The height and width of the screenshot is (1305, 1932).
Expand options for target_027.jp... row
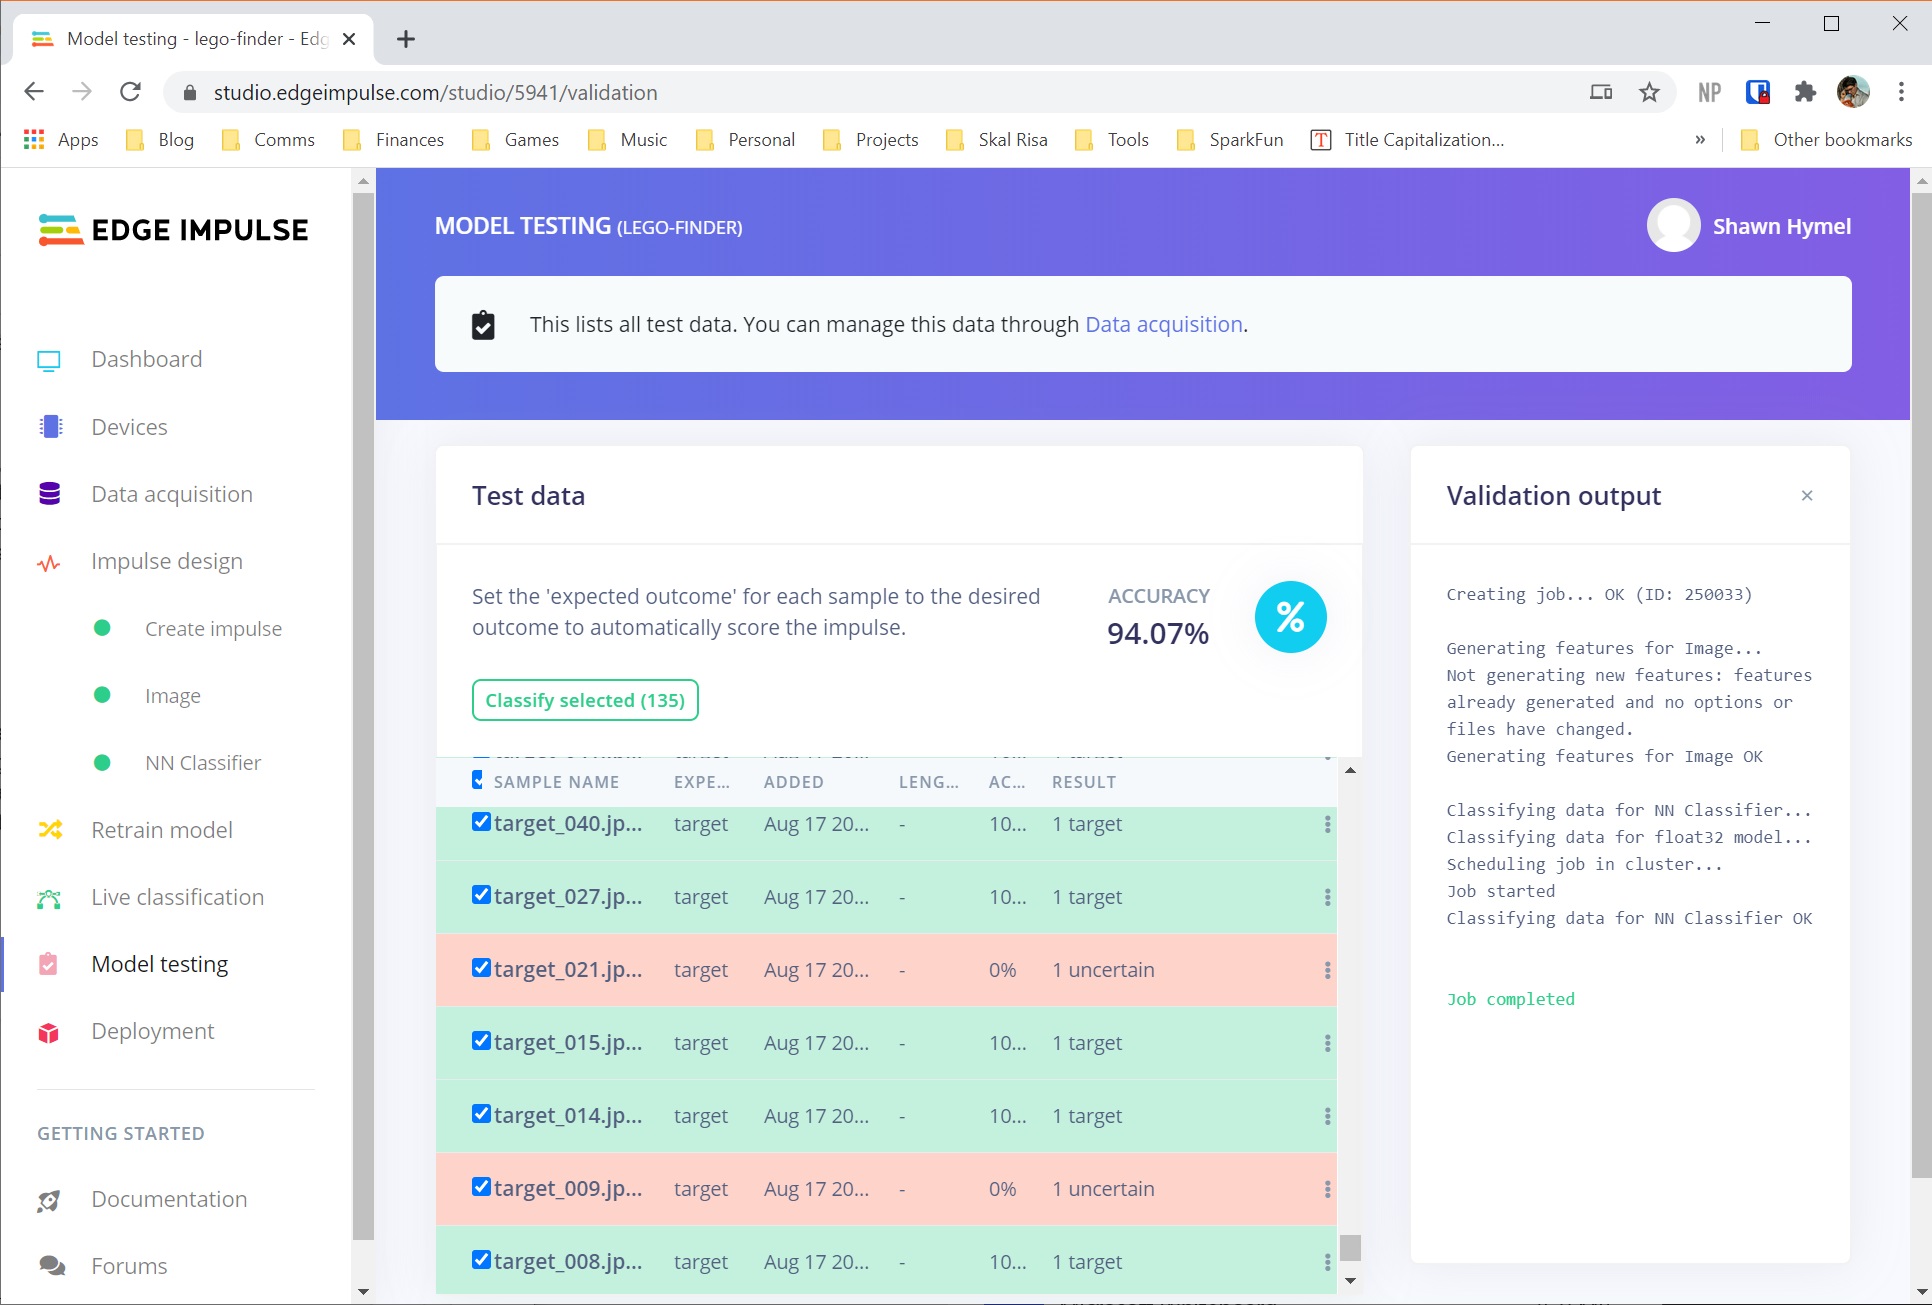(x=1326, y=897)
